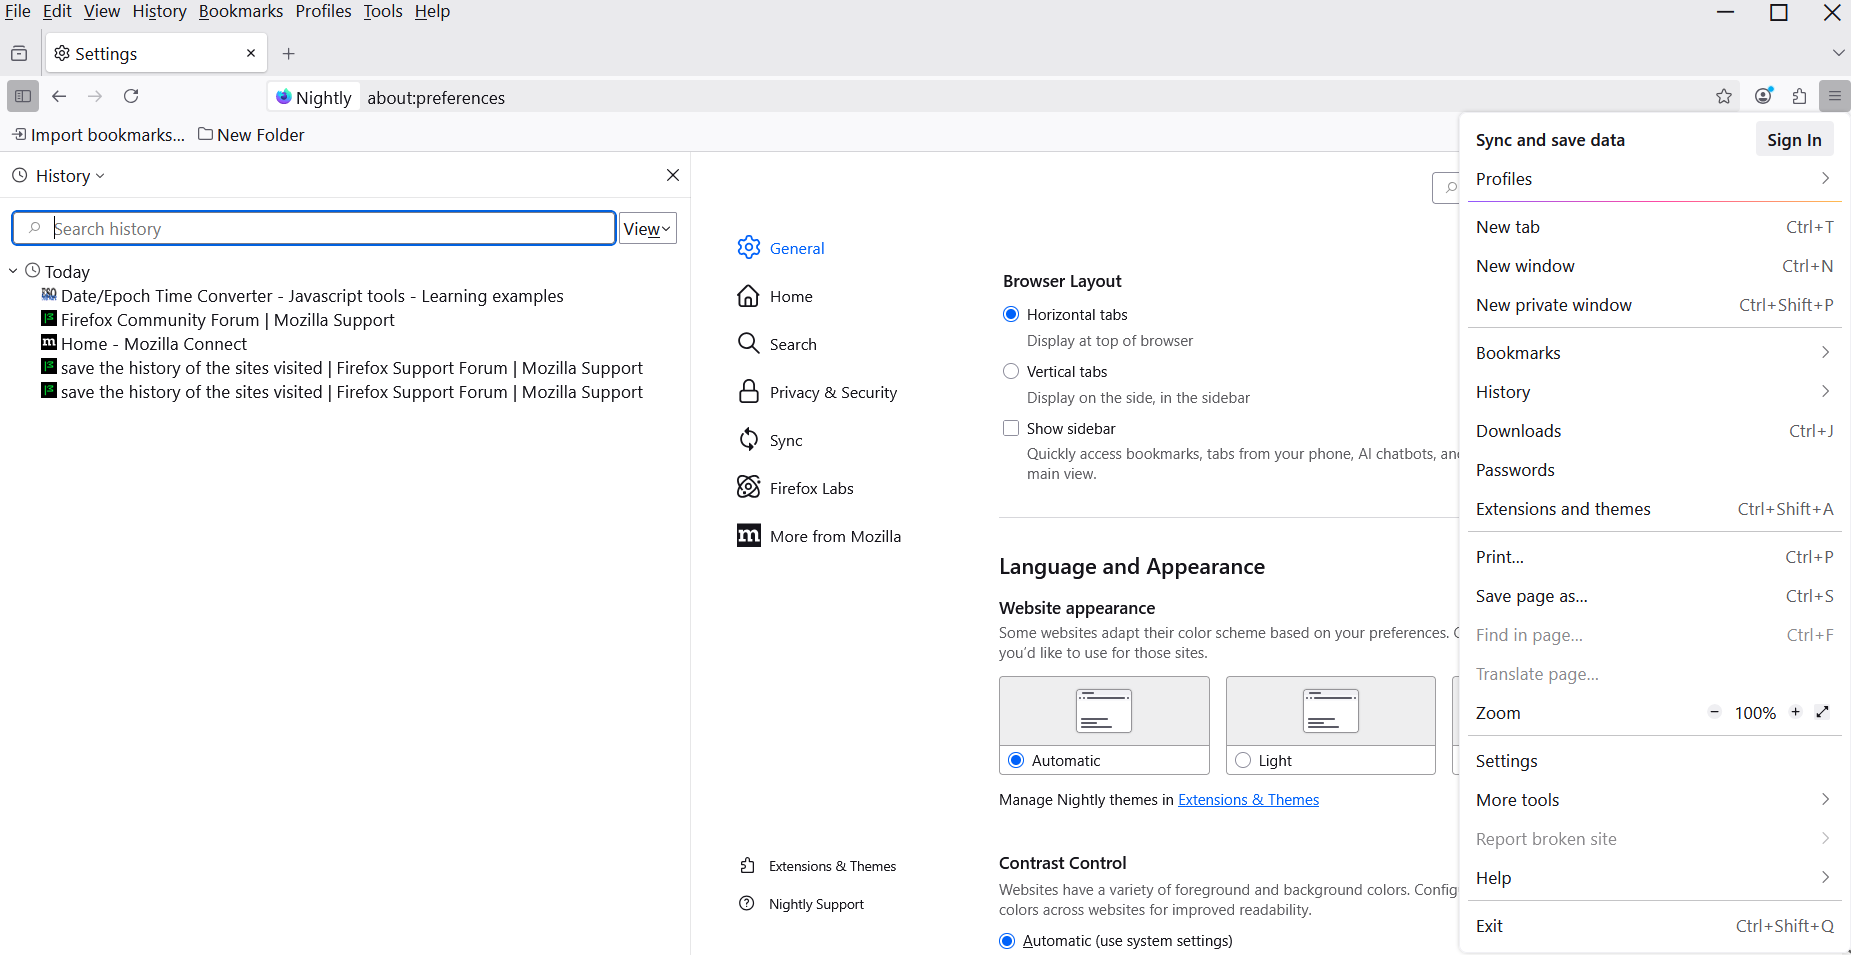Open the account profile icon
The width and height of the screenshot is (1851, 955).
coord(1764,96)
